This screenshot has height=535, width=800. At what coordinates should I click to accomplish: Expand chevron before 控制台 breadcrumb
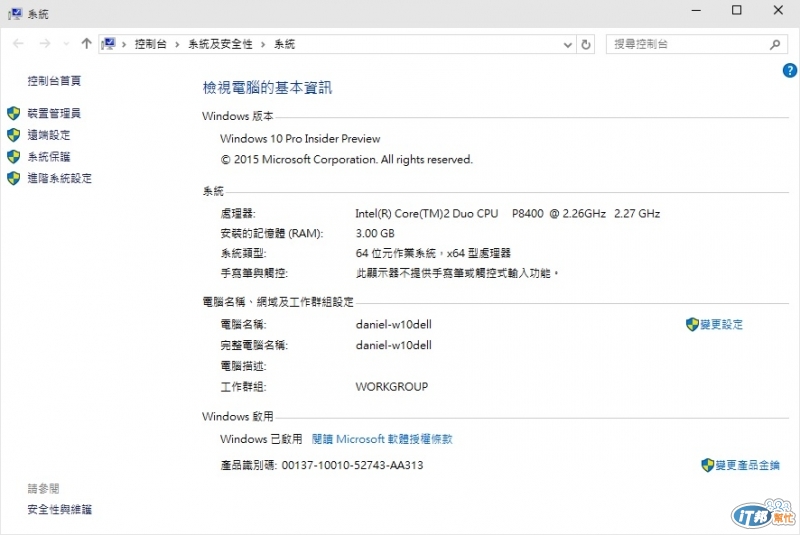[124, 45]
